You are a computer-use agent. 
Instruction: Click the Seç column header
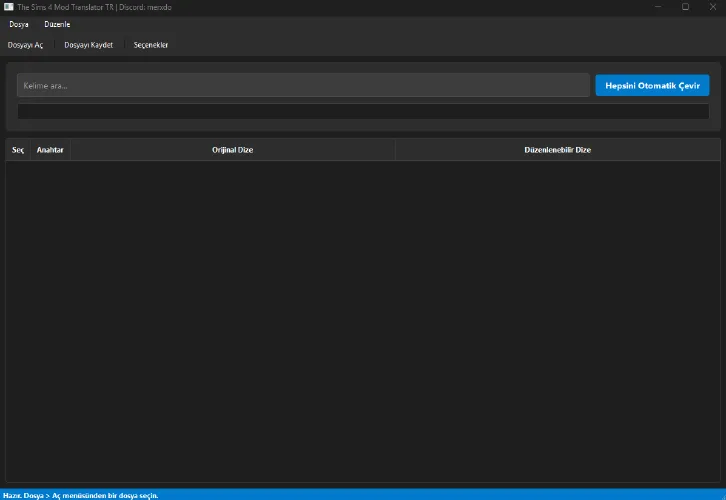(x=18, y=150)
